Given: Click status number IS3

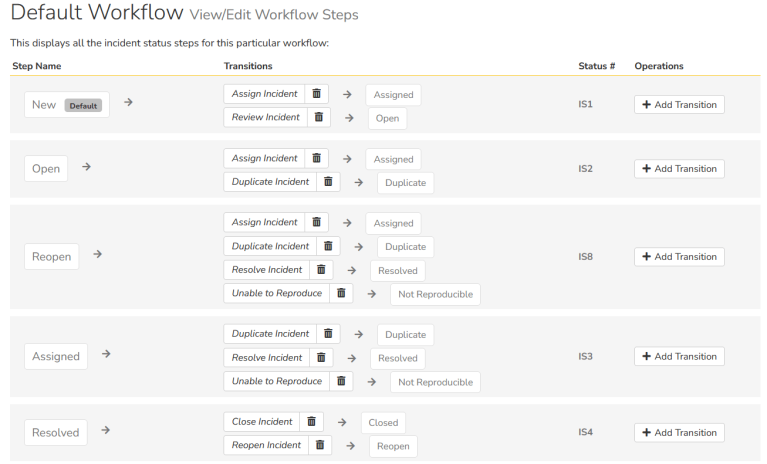Looking at the screenshot, I should tap(586, 356).
